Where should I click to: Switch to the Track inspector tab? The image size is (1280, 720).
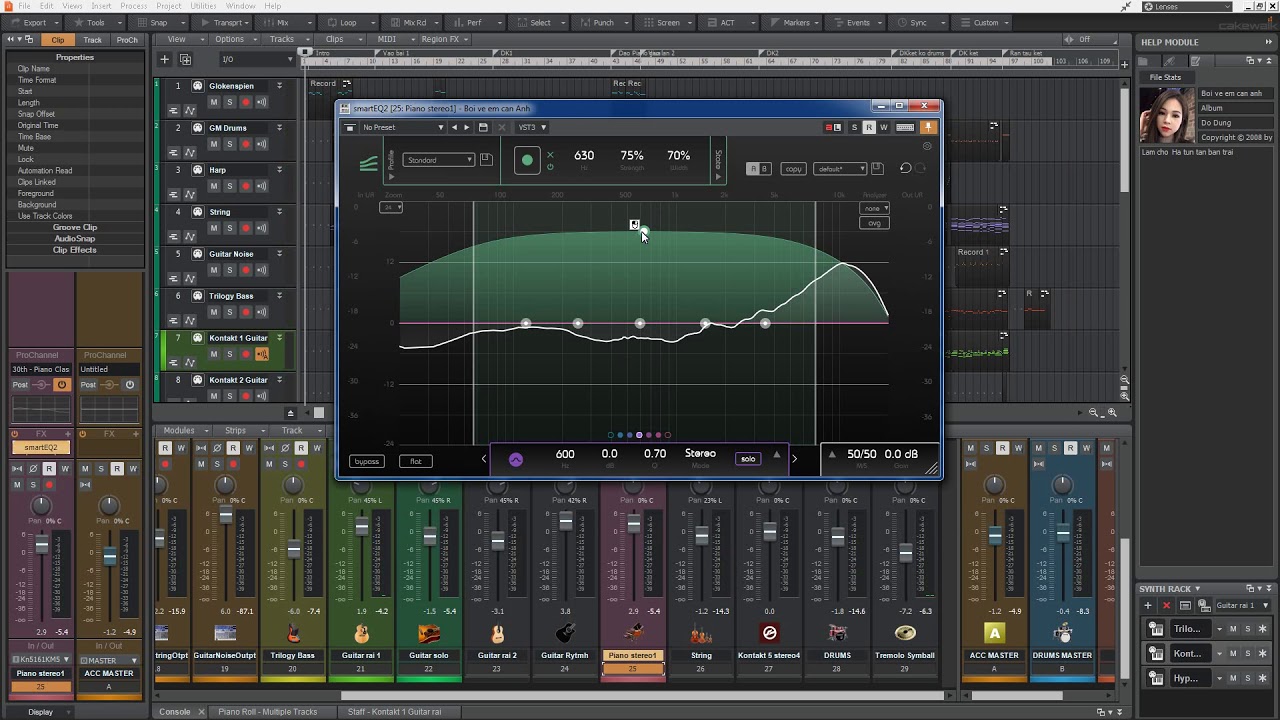(x=92, y=40)
